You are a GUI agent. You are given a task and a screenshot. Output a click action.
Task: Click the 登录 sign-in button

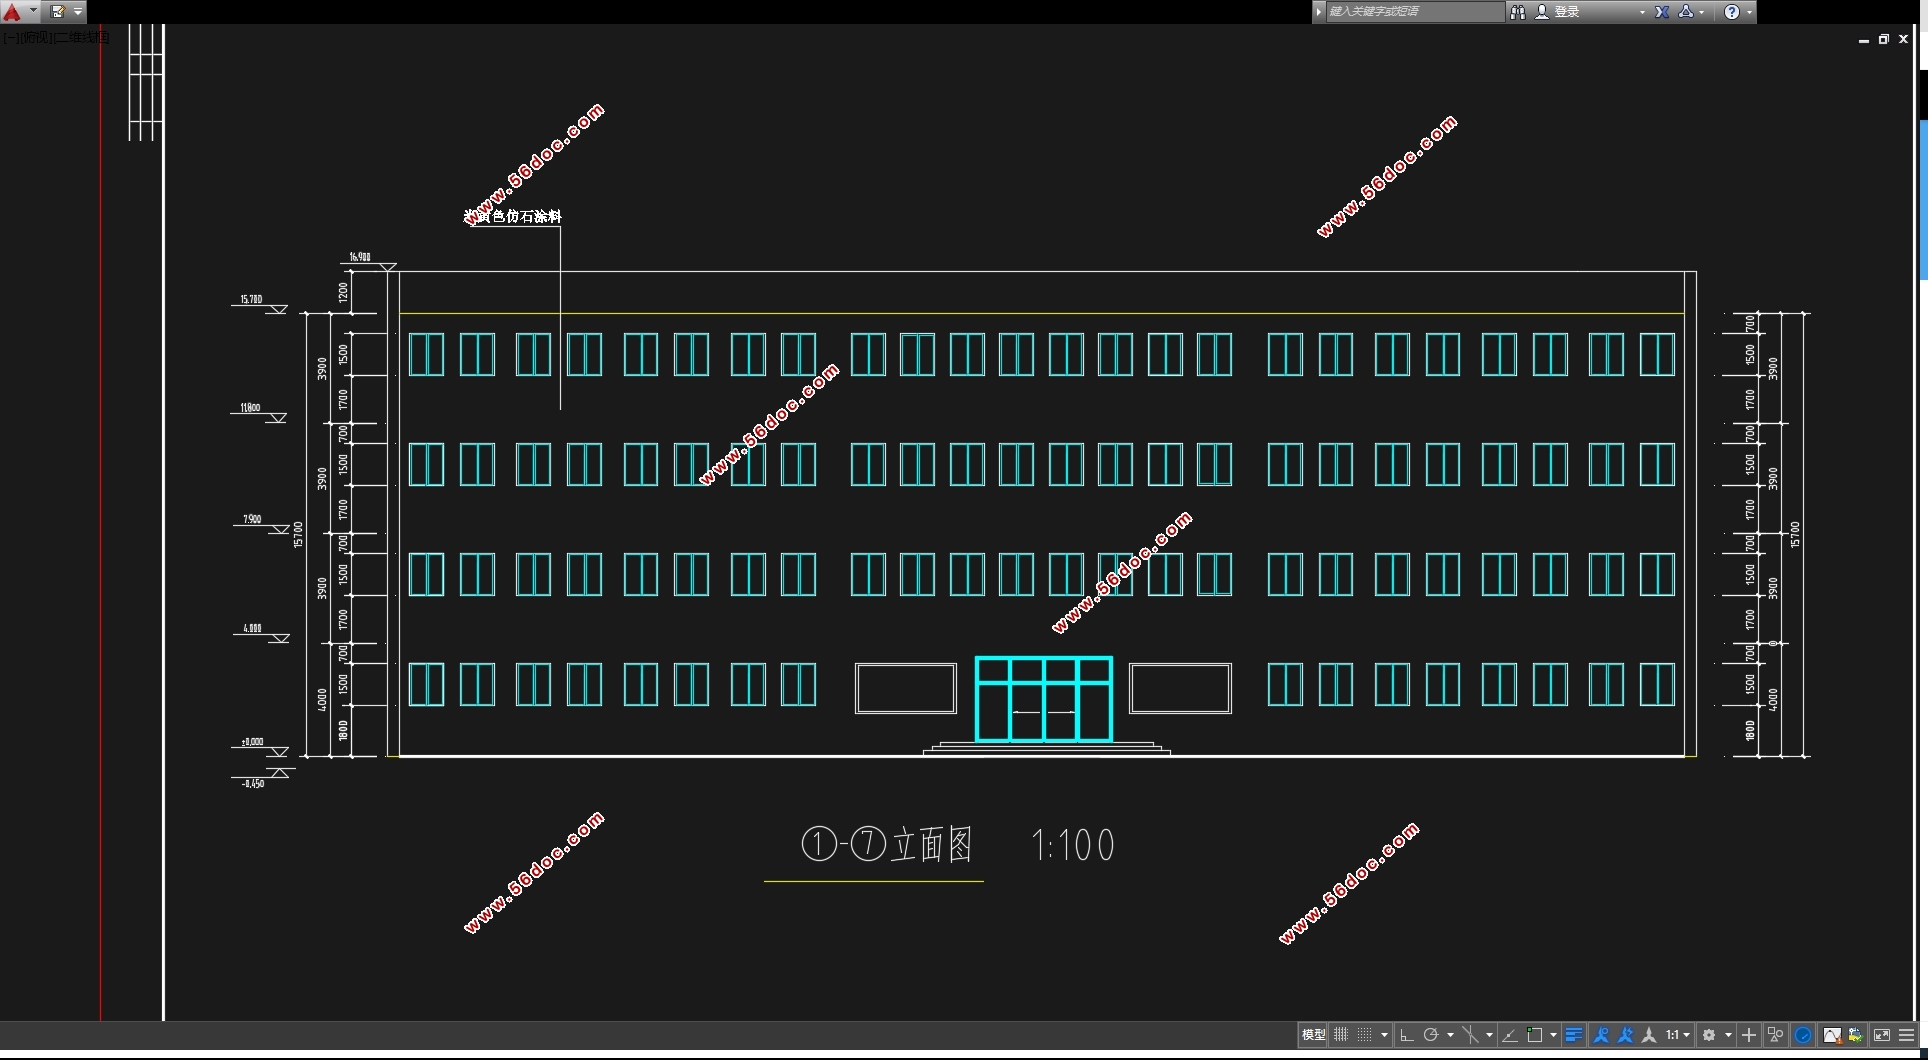pos(1566,12)
